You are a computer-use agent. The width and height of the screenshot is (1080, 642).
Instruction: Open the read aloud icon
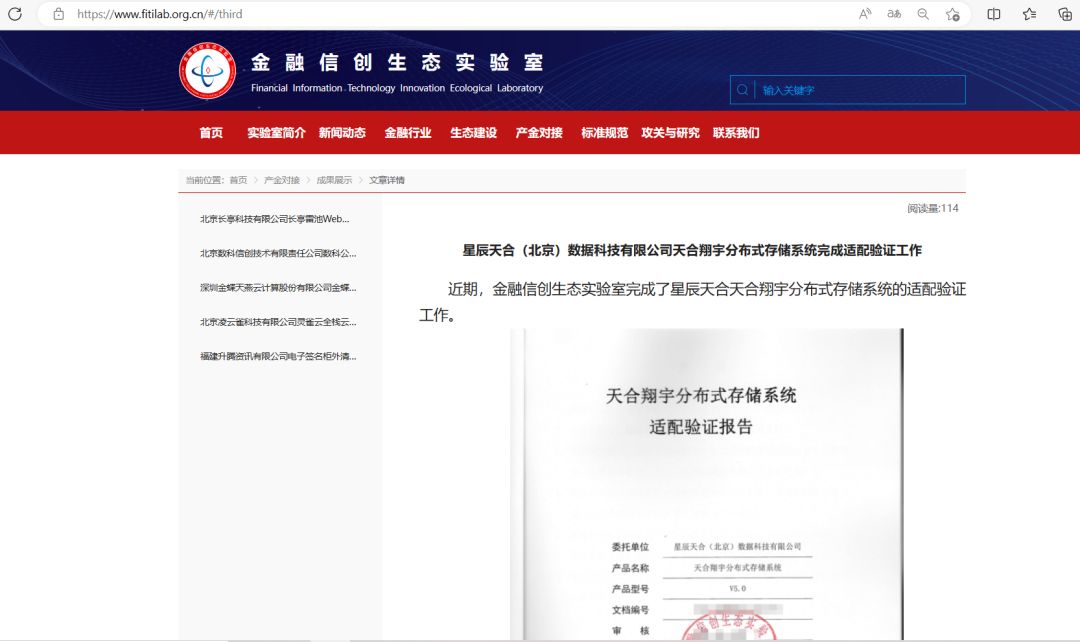(x=865, y=14)
